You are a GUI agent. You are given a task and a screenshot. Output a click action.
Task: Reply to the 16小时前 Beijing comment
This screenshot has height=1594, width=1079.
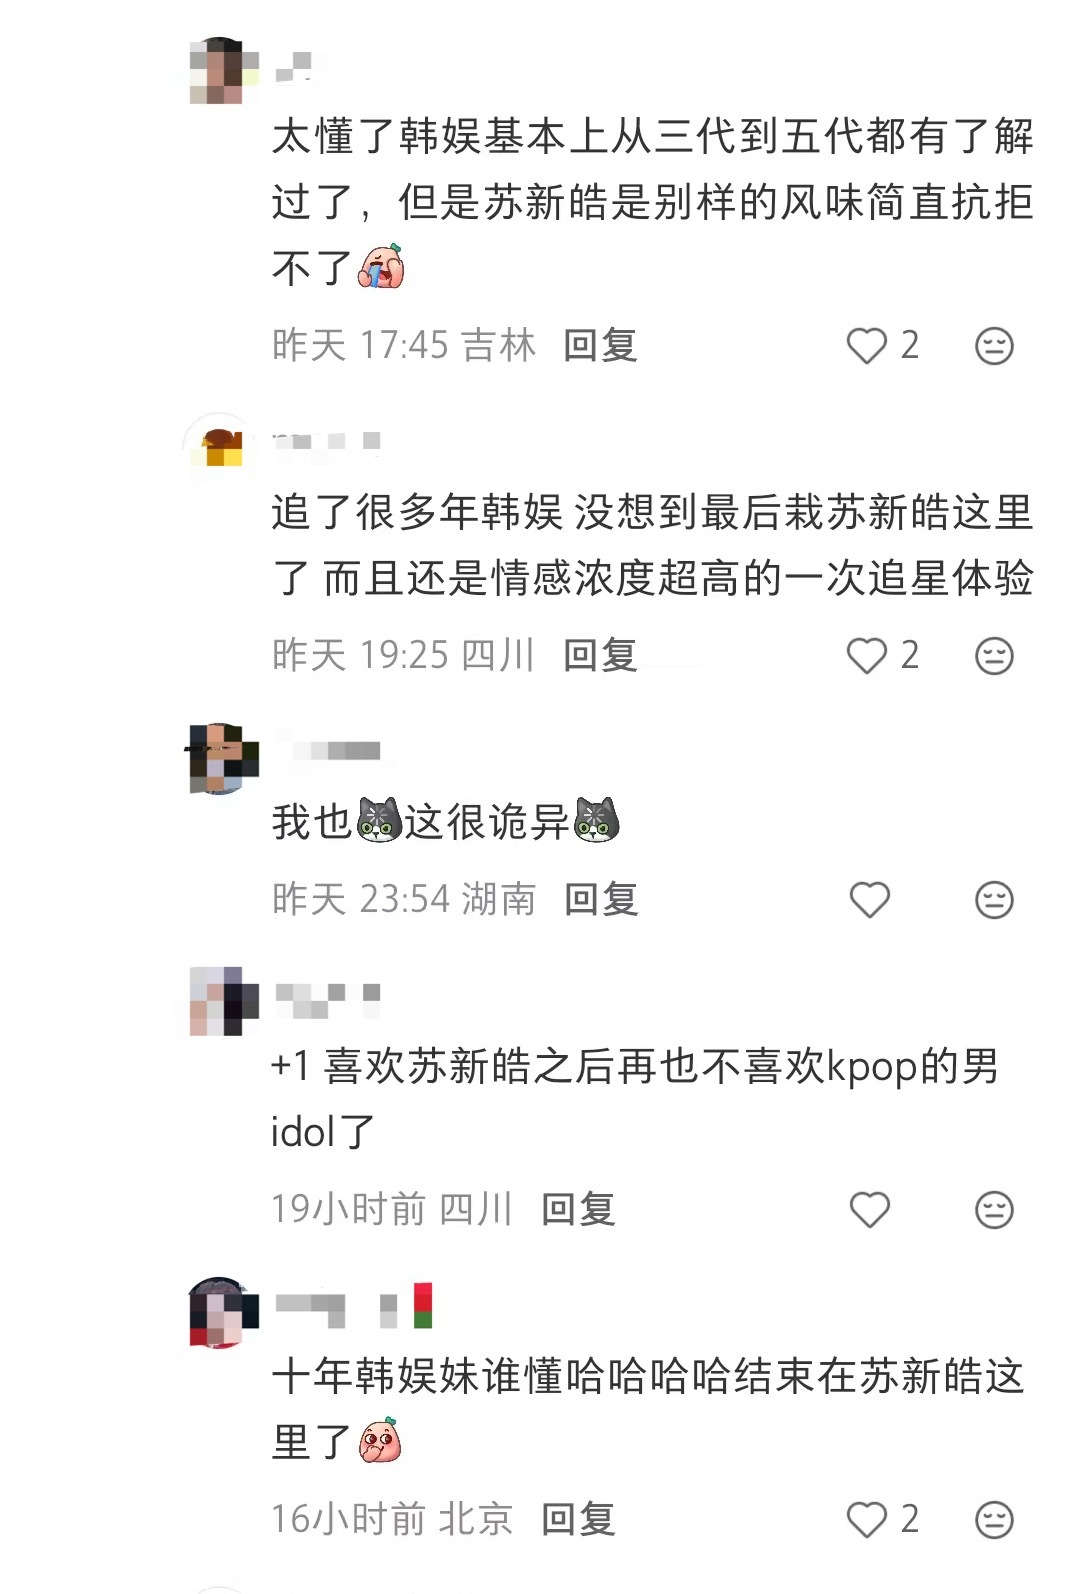pos(578,1520)
